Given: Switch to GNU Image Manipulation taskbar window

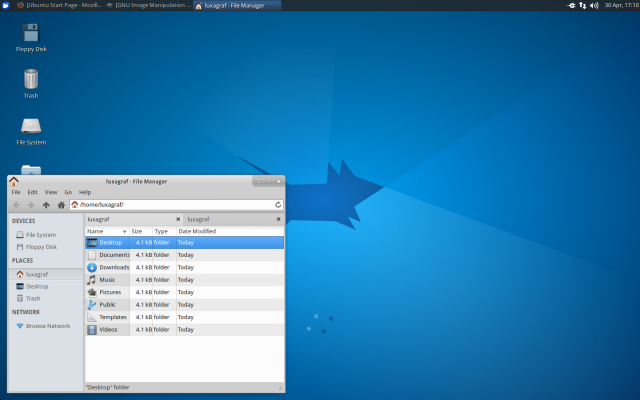Looking at the screenshot, I should (x=148, y=5).
